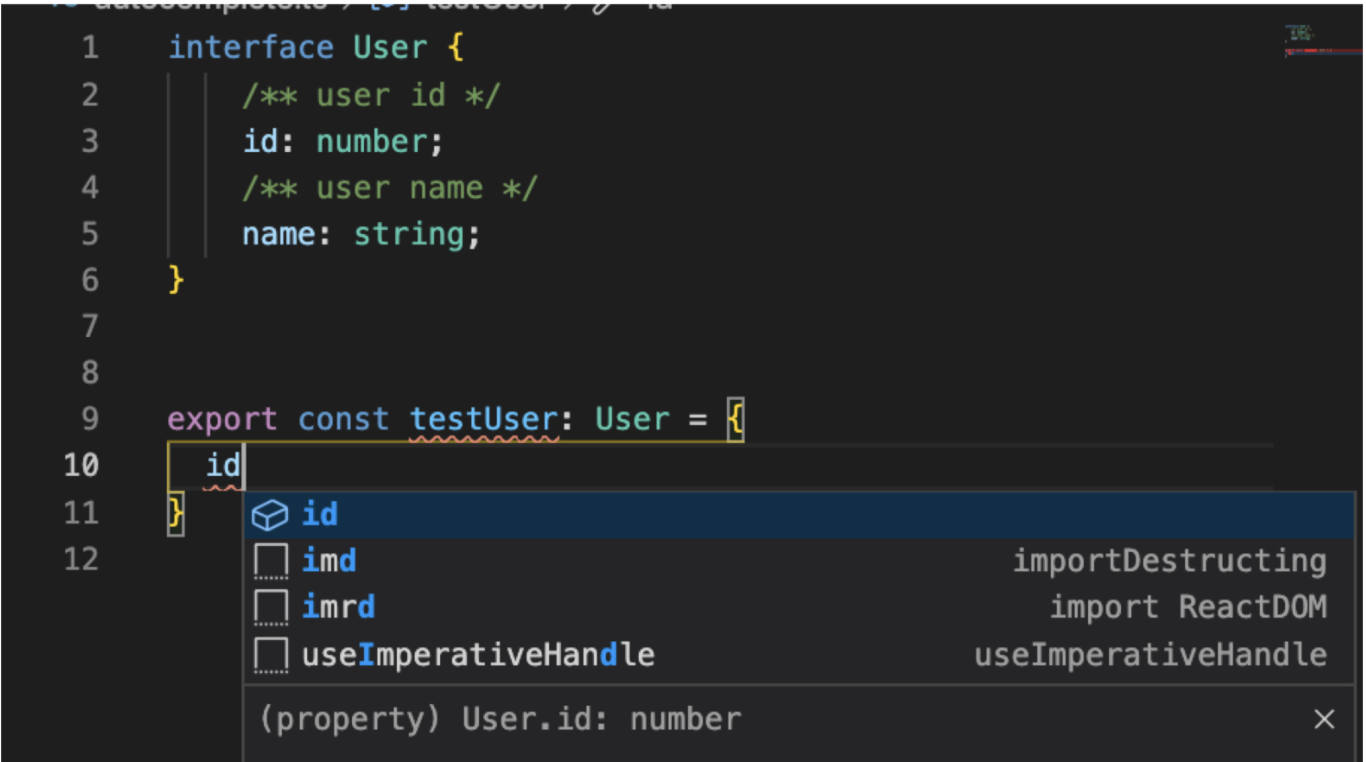Click the snippet icon beside useImperativeHandle
Screen dimensions: 1366x762
click(271, 655)
